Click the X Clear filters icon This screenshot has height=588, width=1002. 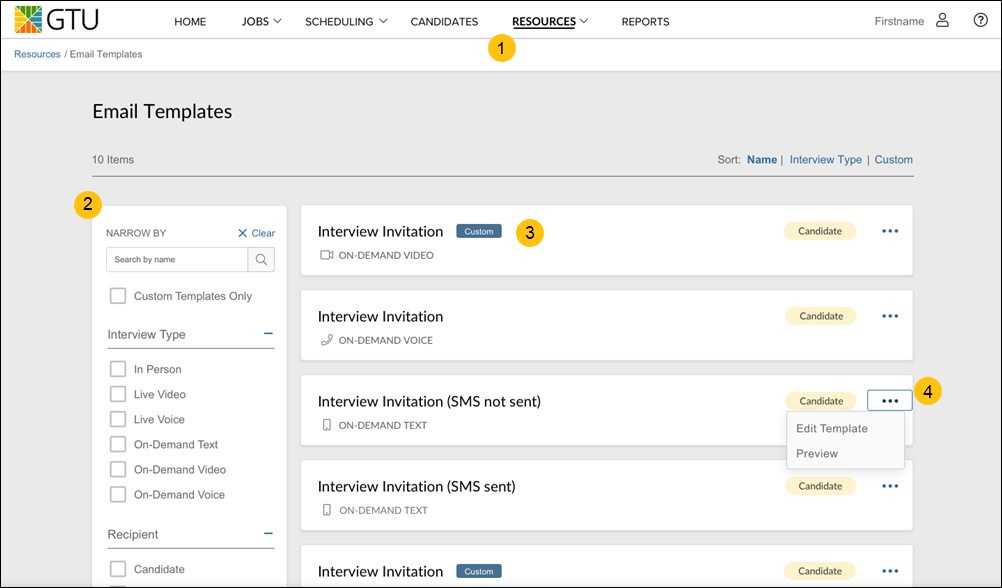click(243, 233)
